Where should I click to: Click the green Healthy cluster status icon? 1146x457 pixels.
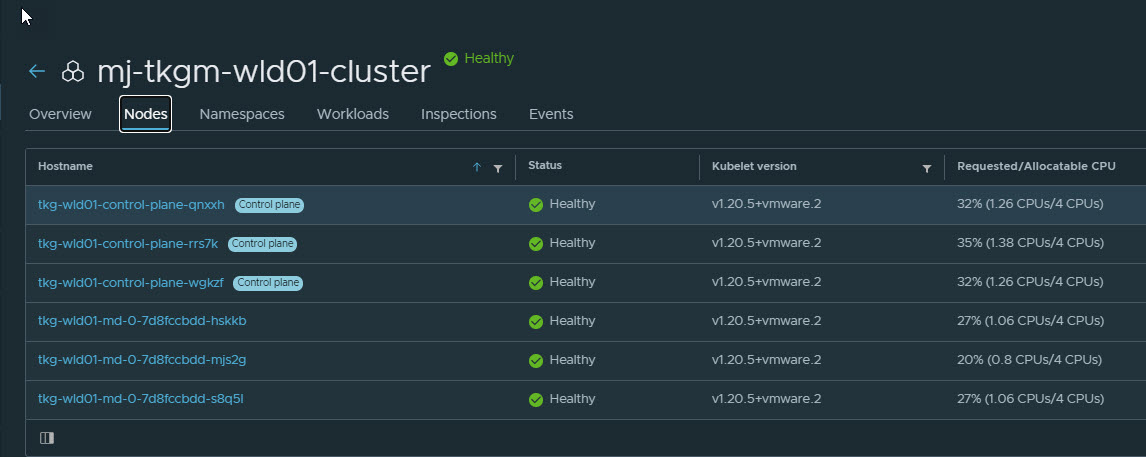coord(451,59)
